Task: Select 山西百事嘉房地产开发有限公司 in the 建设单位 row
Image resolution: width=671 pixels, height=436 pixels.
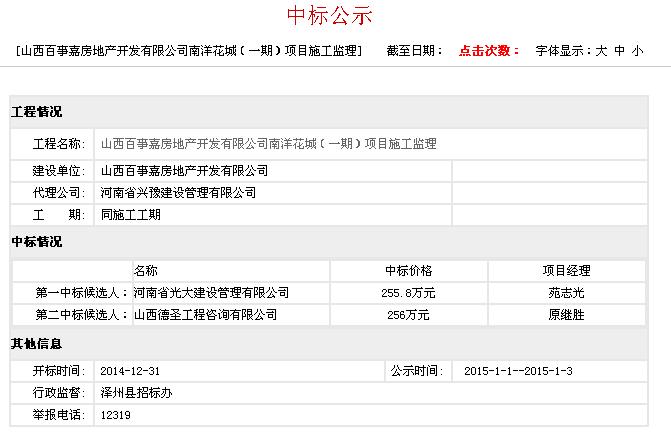Action: point(184,171)
